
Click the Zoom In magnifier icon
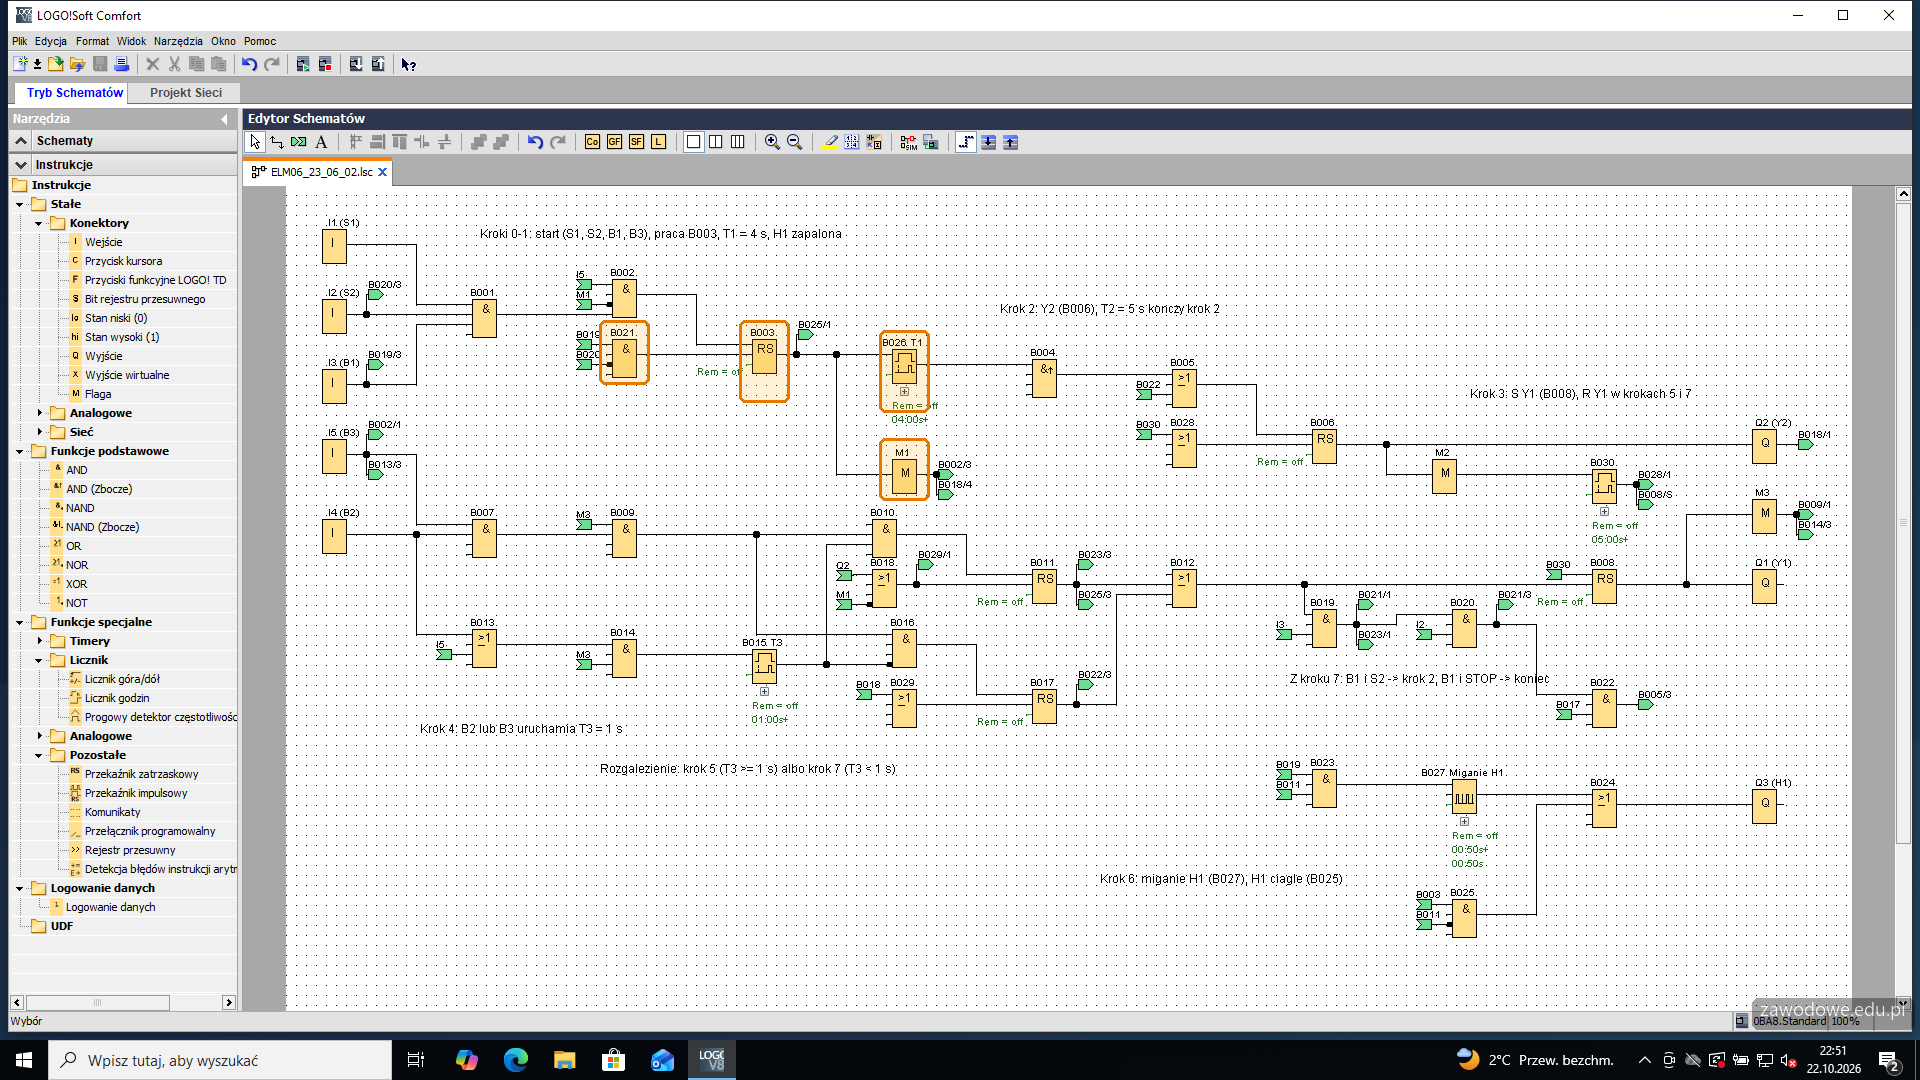(772, 142)
